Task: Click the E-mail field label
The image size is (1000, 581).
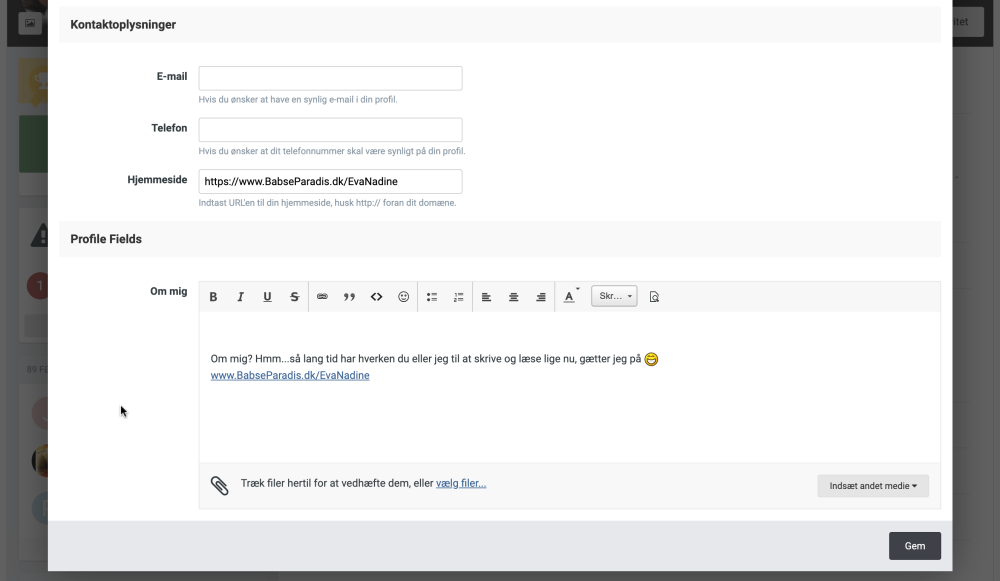Action: coord(172,77)
